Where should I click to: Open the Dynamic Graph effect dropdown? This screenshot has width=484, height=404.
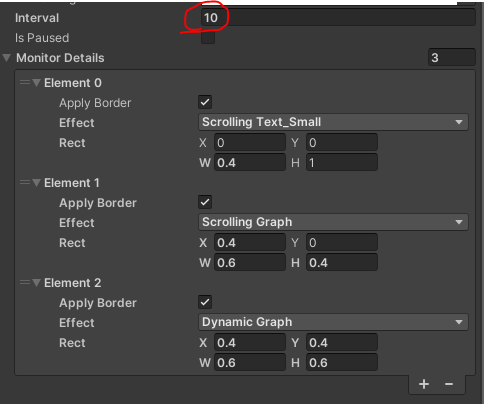[x=333, y=322]
